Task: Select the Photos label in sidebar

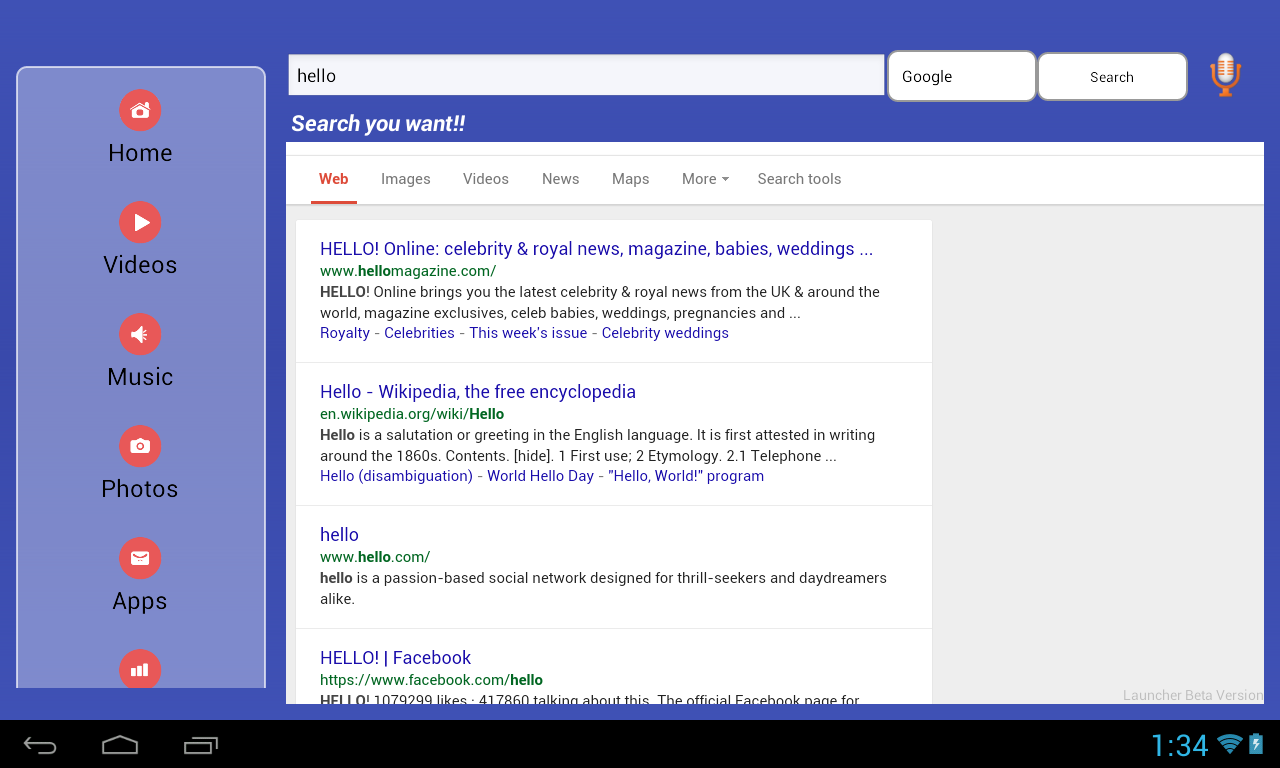Action: coord(140,489)
